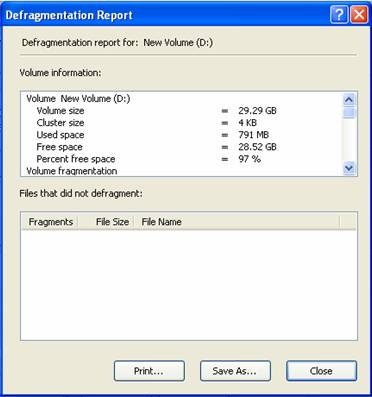
Task: Select the 'Percent free space' label
Action: (76, 159)
